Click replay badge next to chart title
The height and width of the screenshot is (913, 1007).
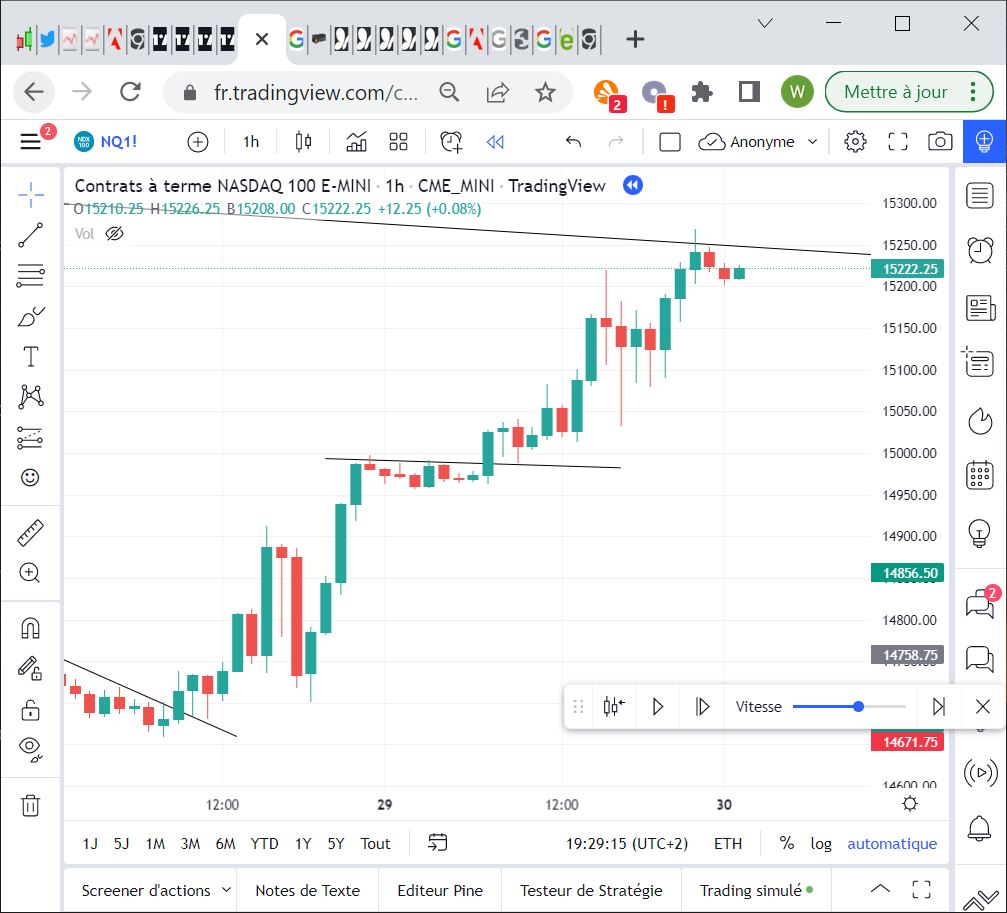(x=633, y=186)
